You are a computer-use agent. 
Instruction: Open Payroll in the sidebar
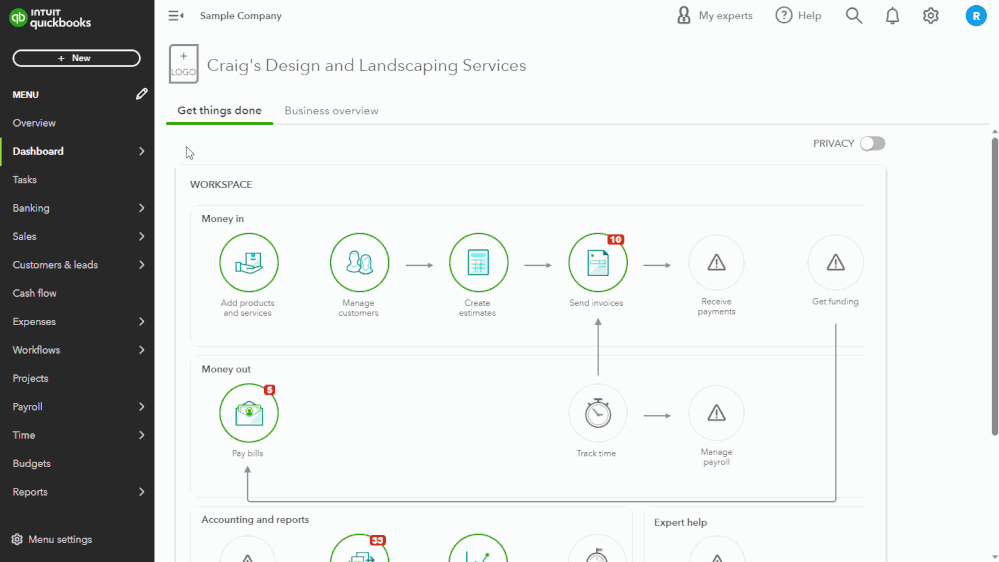(x=27, y=407)
